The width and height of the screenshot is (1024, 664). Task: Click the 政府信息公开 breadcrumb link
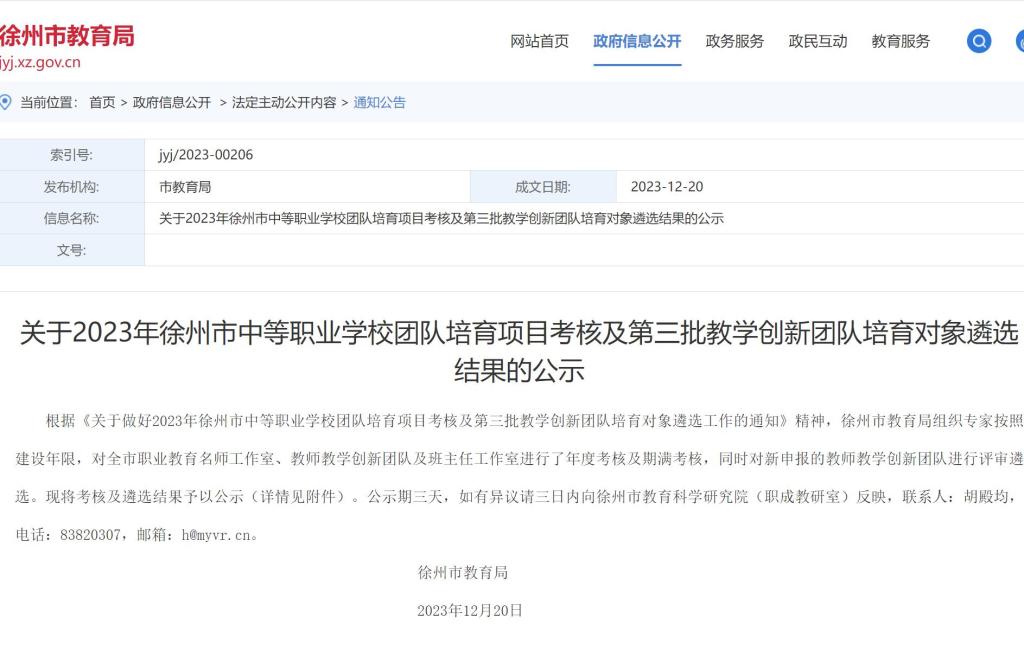(x=172, y=103)
